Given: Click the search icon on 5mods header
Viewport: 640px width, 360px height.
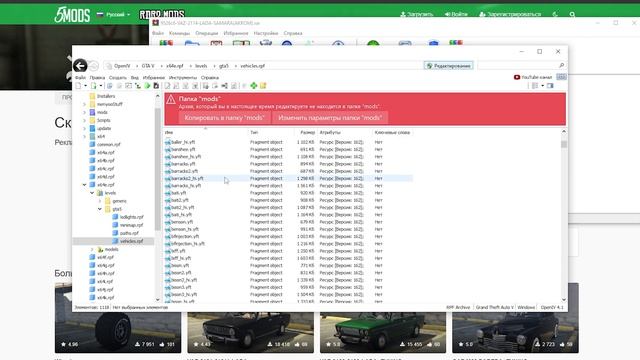Looking at the screenshot, I should tap(572, 14).
